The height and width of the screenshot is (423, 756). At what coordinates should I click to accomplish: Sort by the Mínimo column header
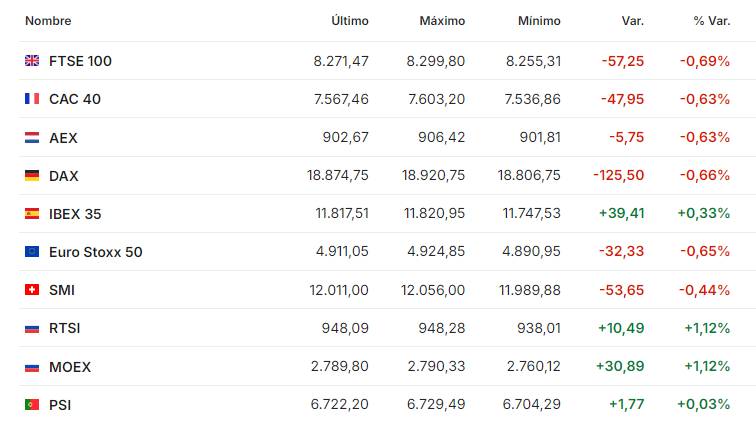tap(539, 21)
